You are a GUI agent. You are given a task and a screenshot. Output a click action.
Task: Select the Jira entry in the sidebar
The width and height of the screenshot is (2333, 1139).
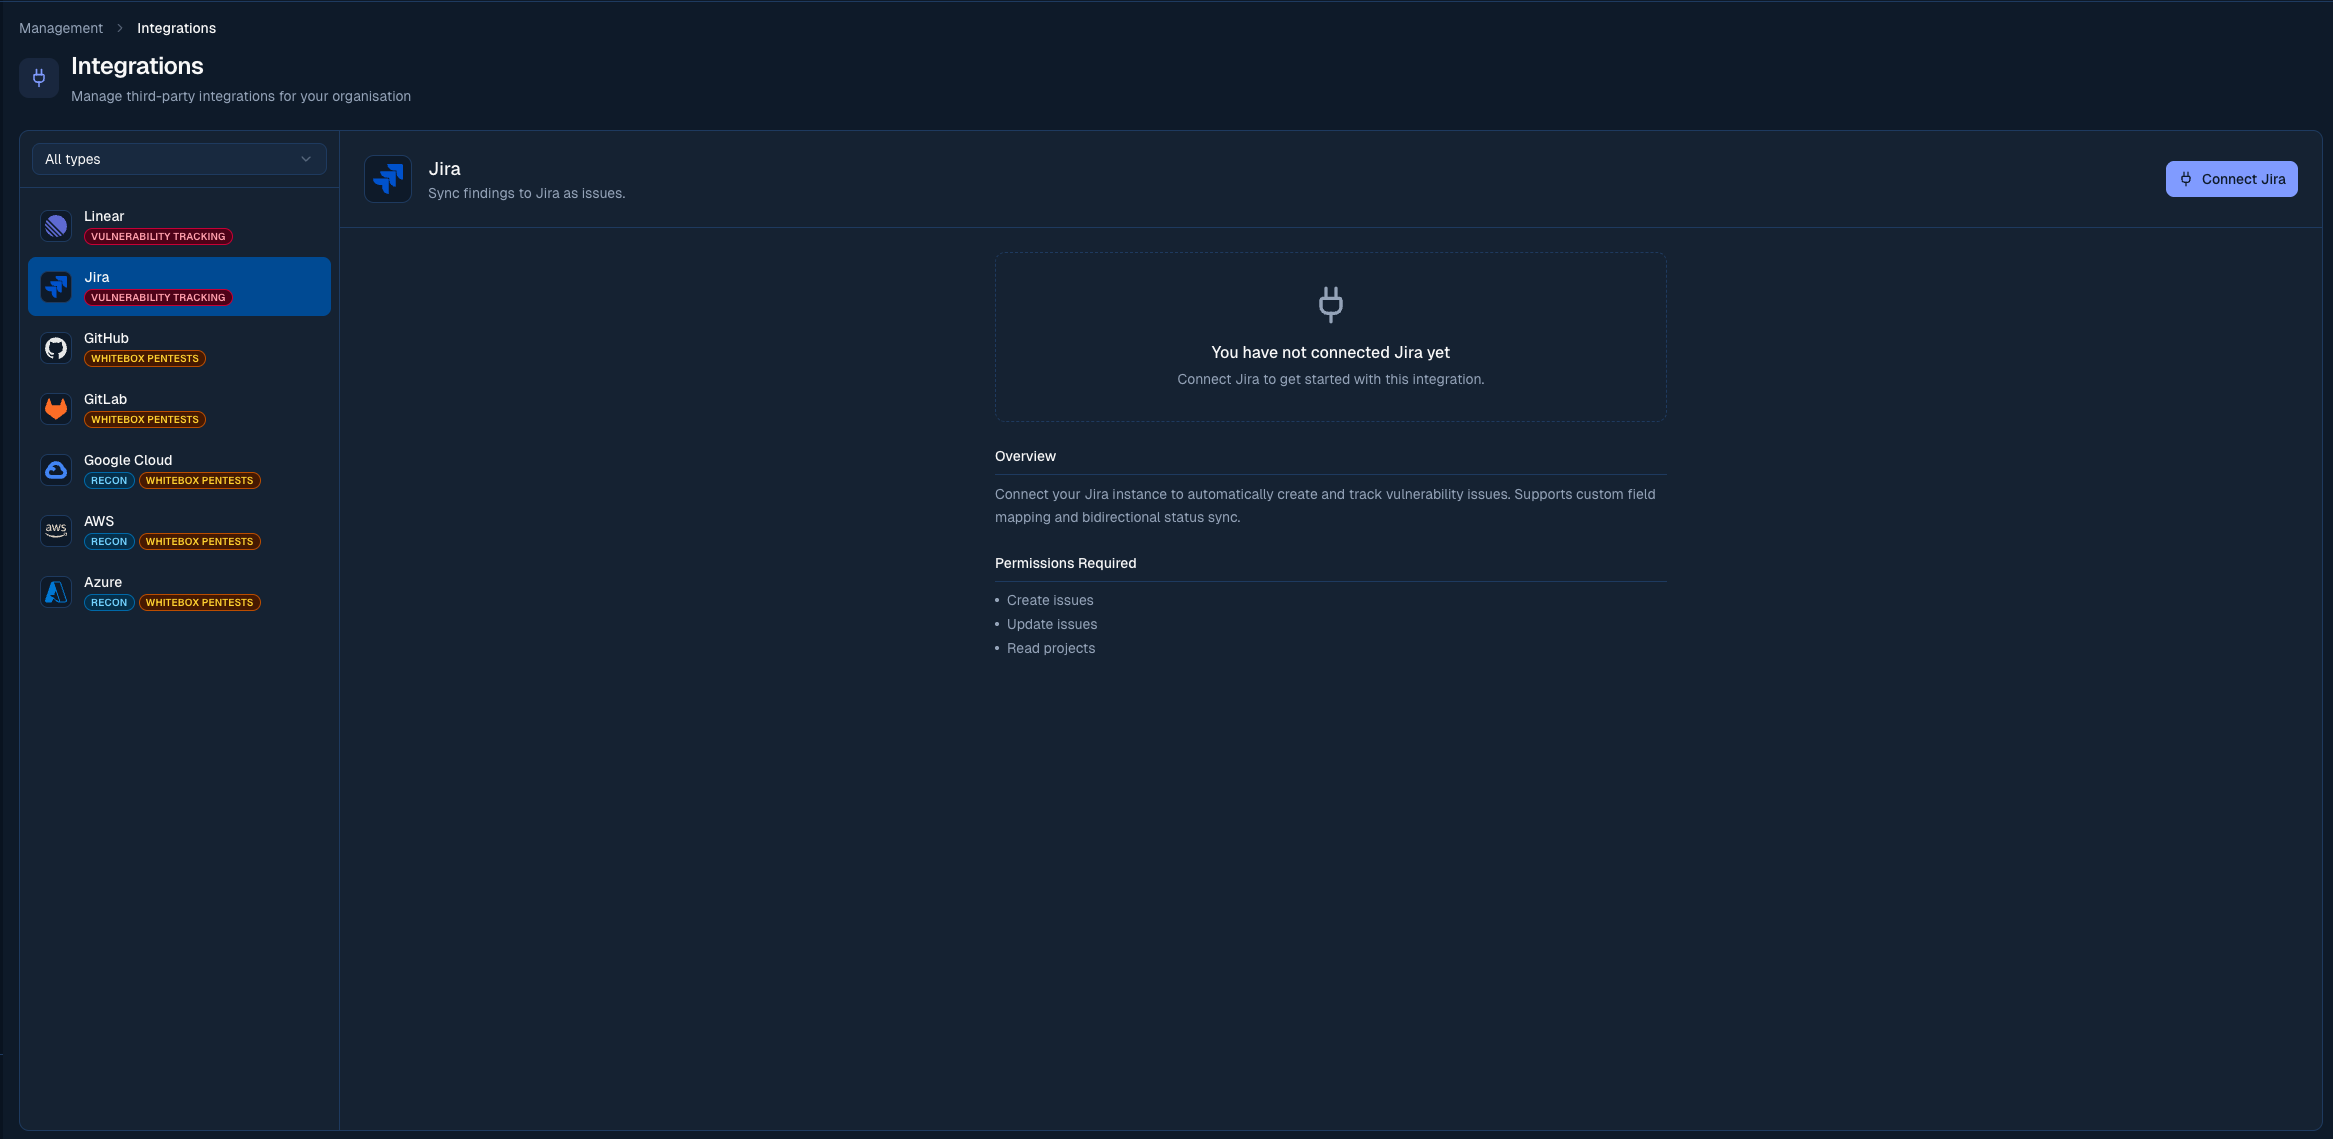(x=178, y=287)
